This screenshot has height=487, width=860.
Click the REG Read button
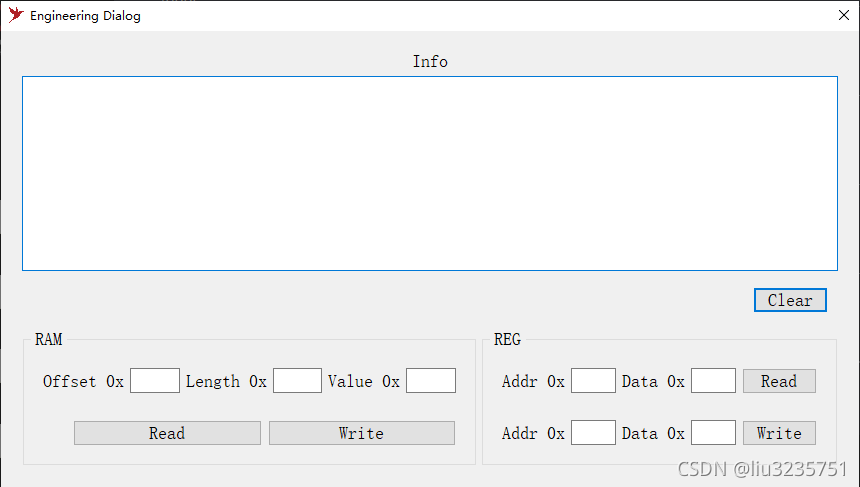[779, 381]
